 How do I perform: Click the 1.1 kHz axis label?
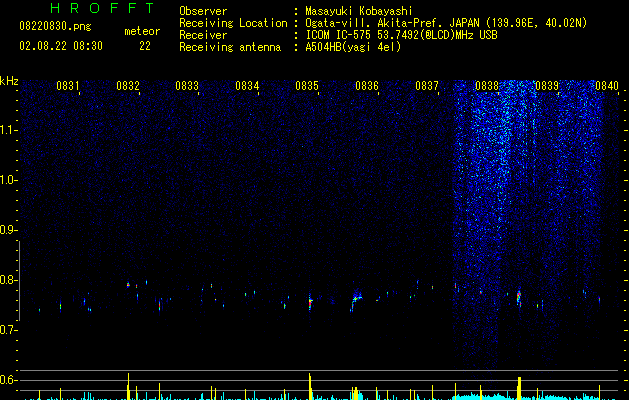click(x=8, y=130)
